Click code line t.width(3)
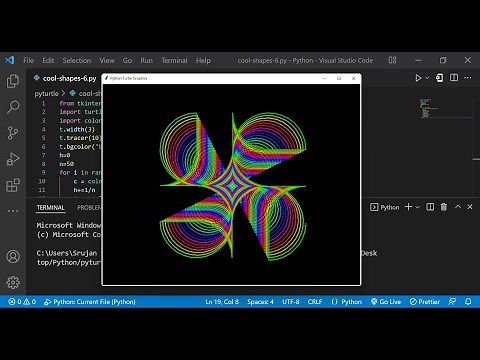 tap(77, 129)
